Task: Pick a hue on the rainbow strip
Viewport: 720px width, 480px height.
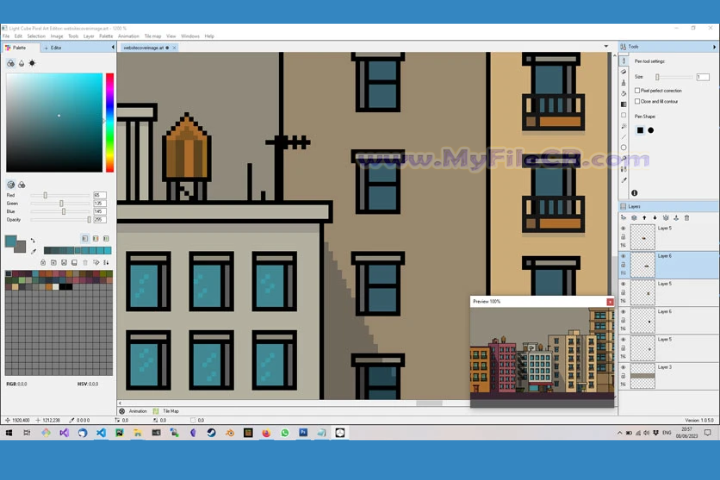Action: (x=110, y=122)
